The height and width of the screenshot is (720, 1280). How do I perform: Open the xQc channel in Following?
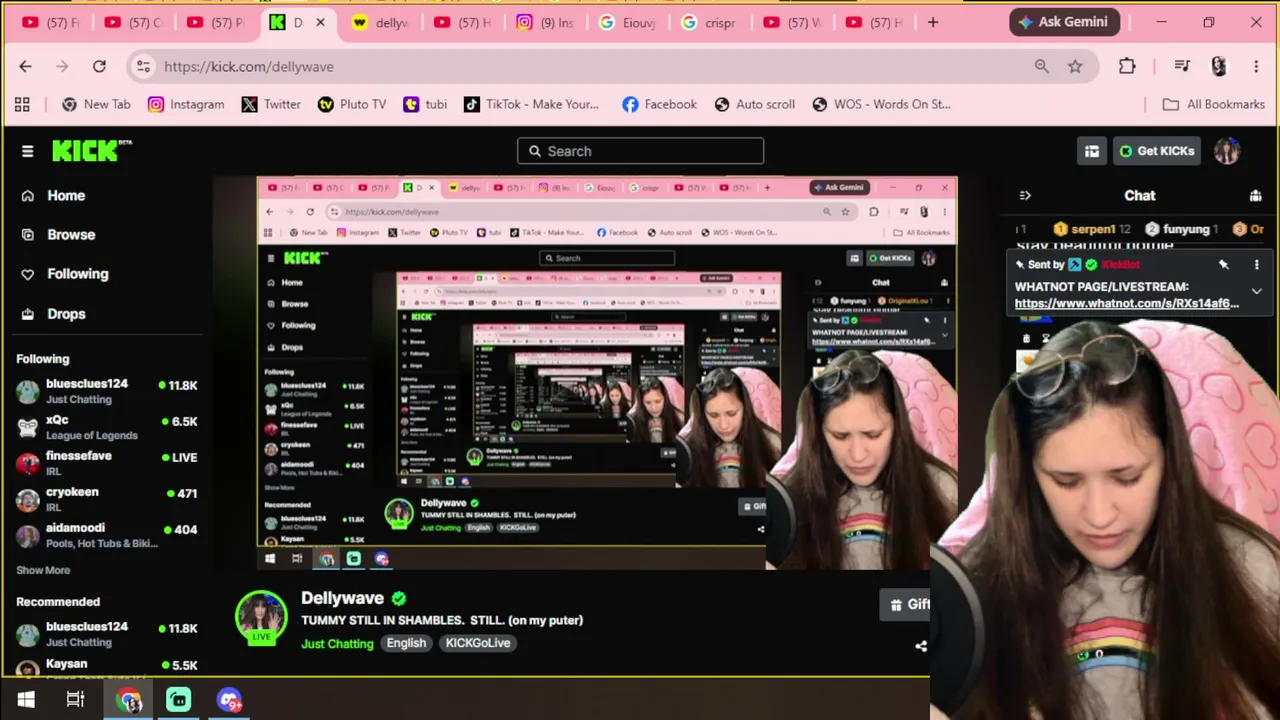(106, 427)
